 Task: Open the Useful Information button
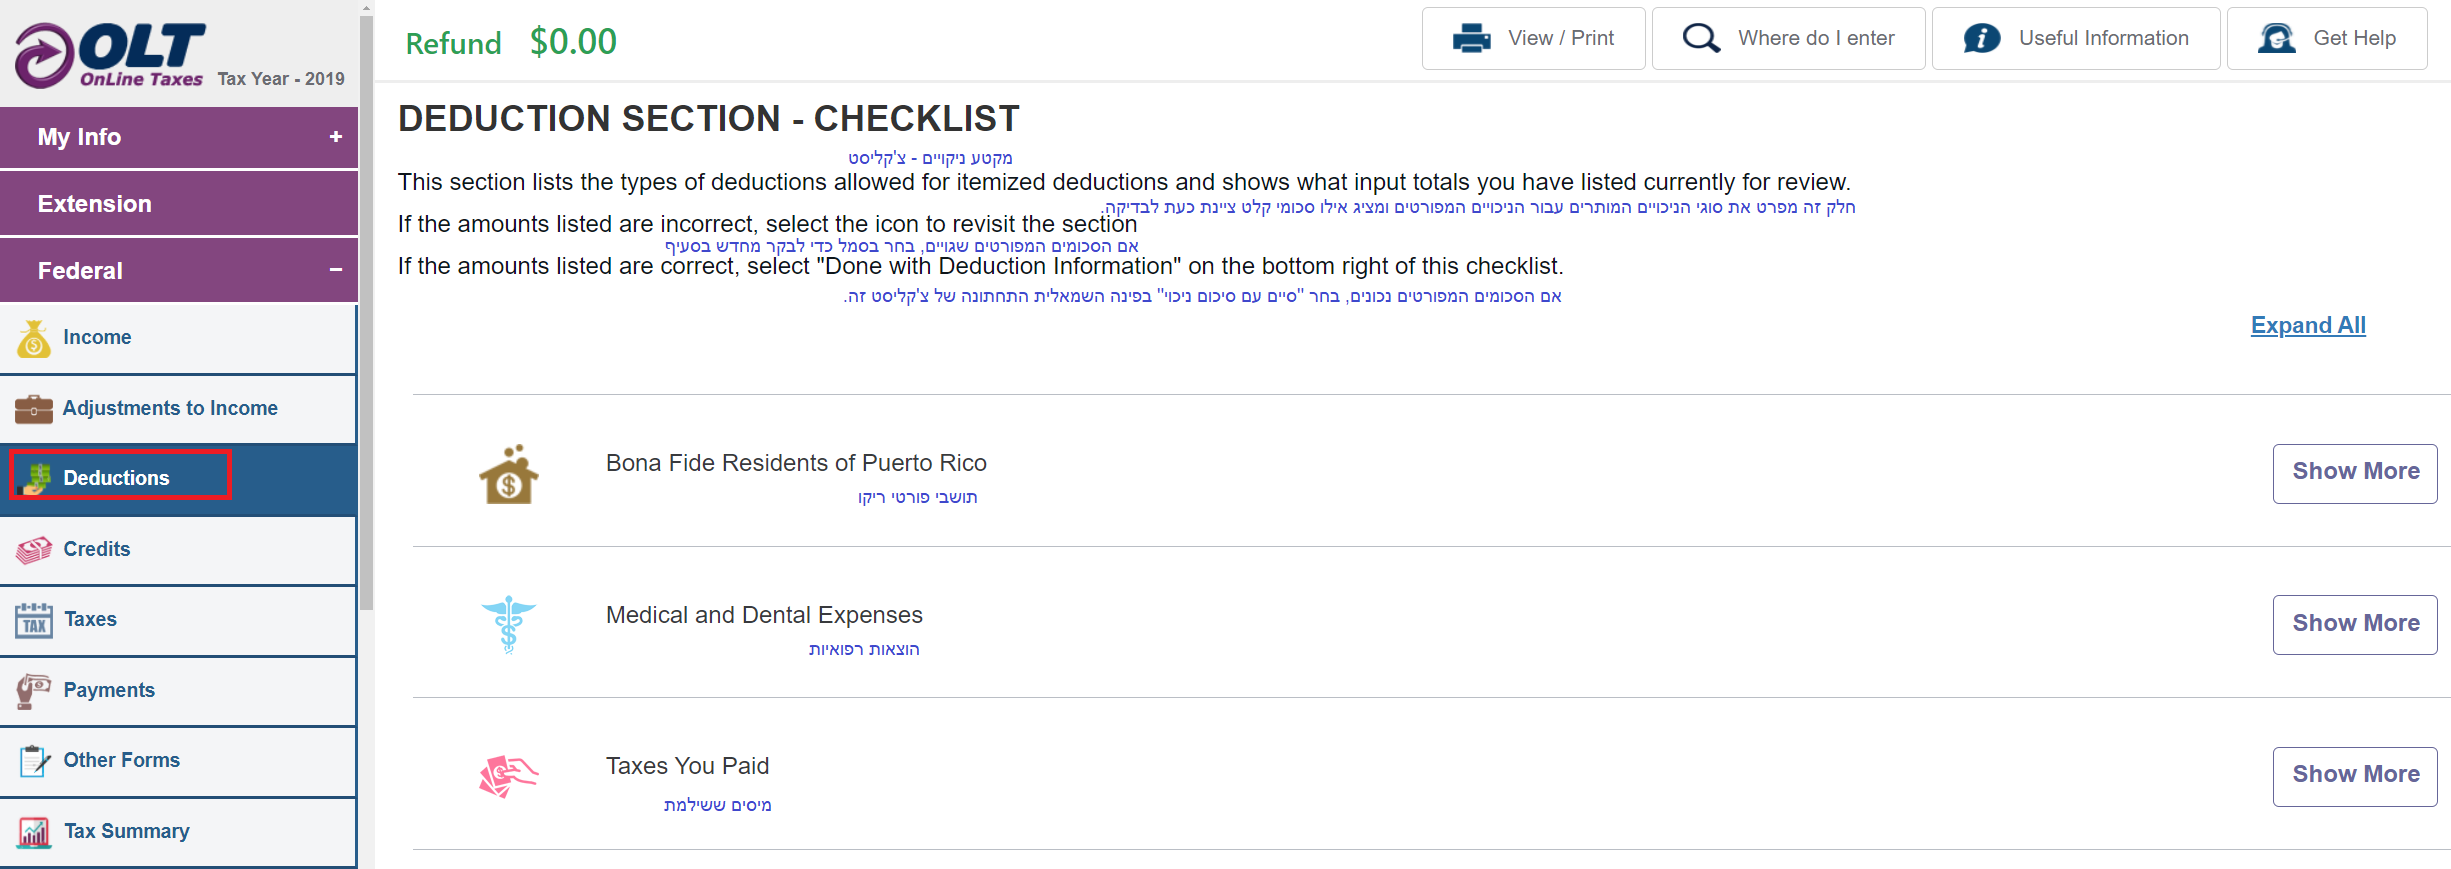tap(2076, 38)
